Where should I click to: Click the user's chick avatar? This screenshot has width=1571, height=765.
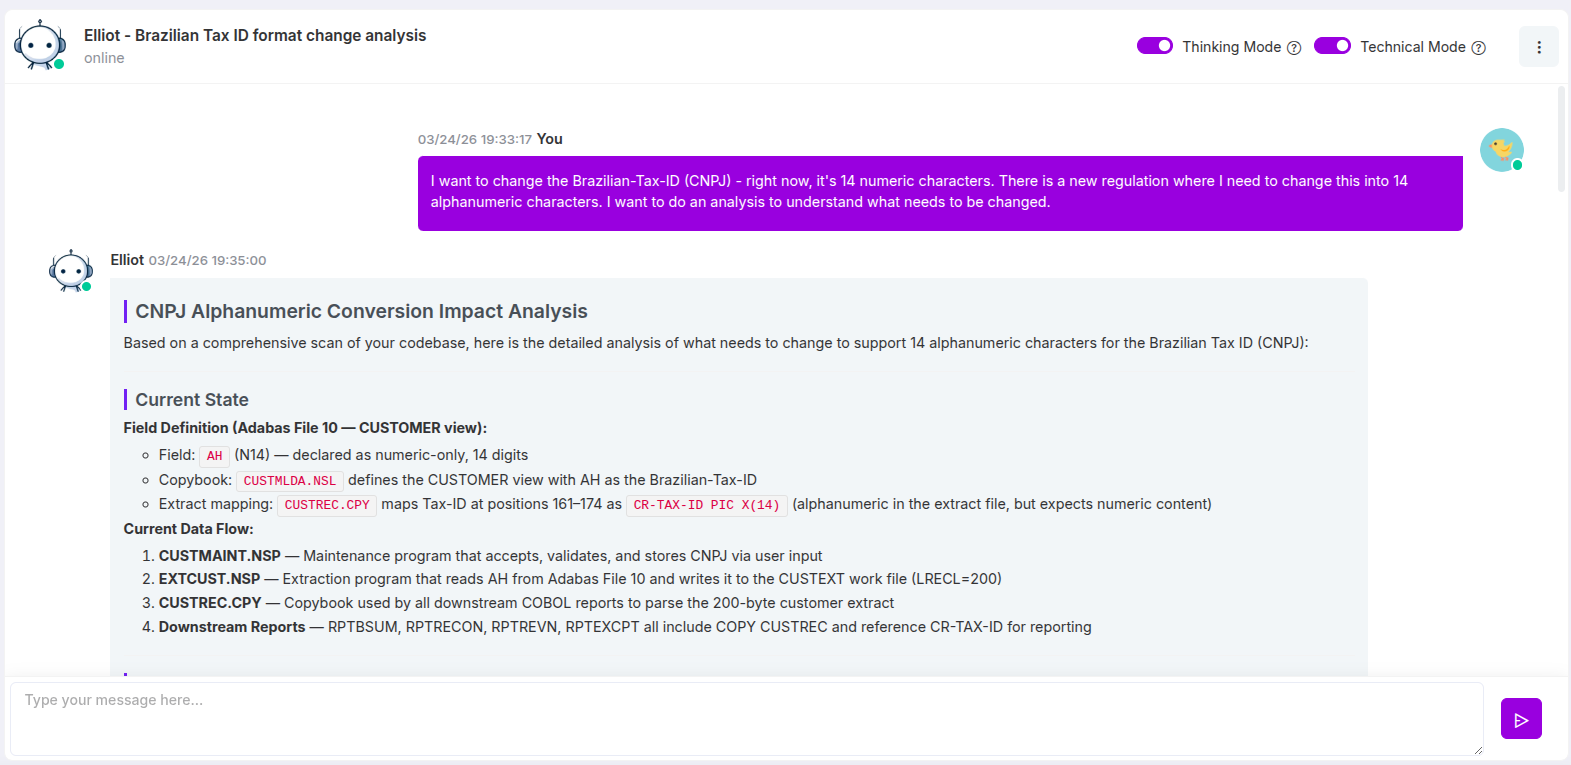click(x=1501, y=150)
